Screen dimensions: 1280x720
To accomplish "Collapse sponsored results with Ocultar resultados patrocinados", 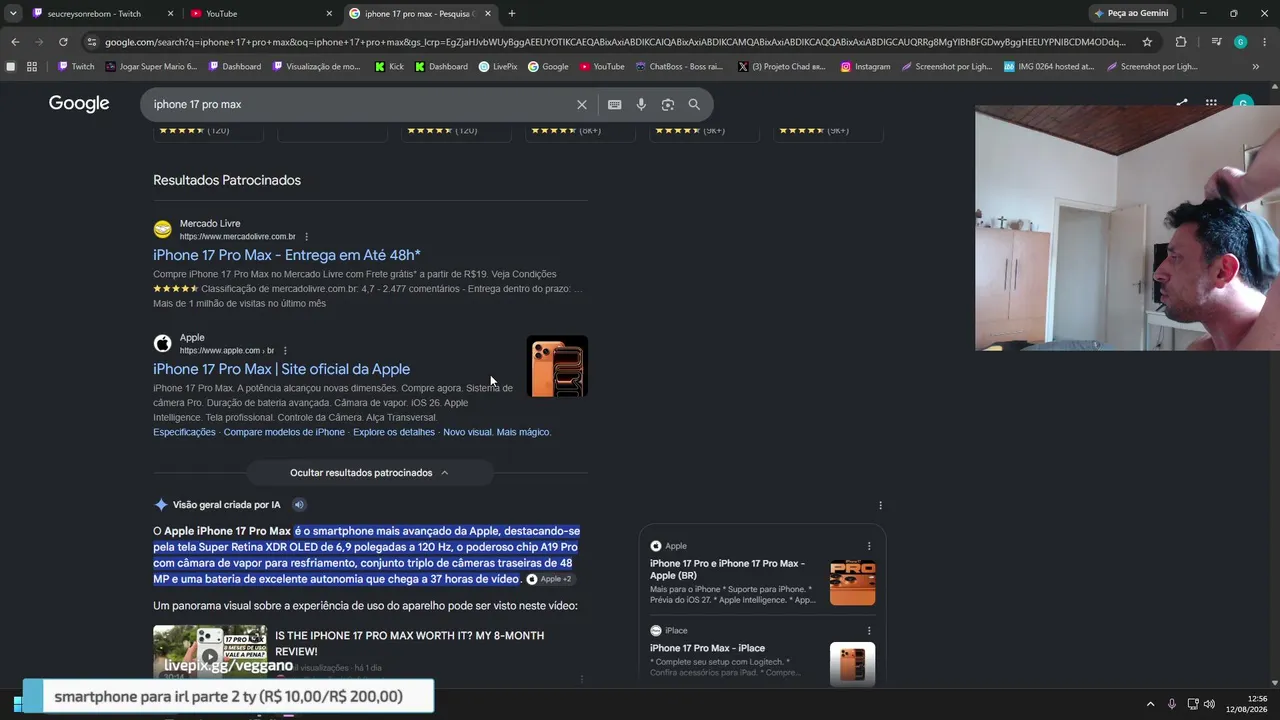I will click(370, 473).
